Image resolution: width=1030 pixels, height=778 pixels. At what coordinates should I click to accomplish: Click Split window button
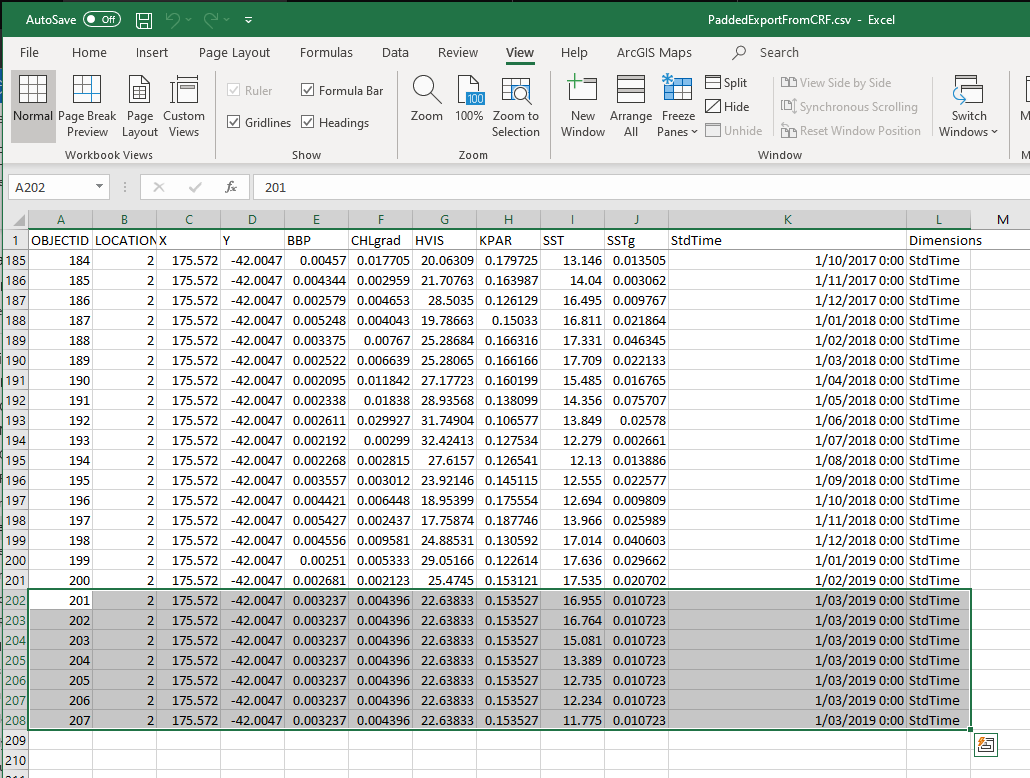pyautogui.click(x=726, y=83)
